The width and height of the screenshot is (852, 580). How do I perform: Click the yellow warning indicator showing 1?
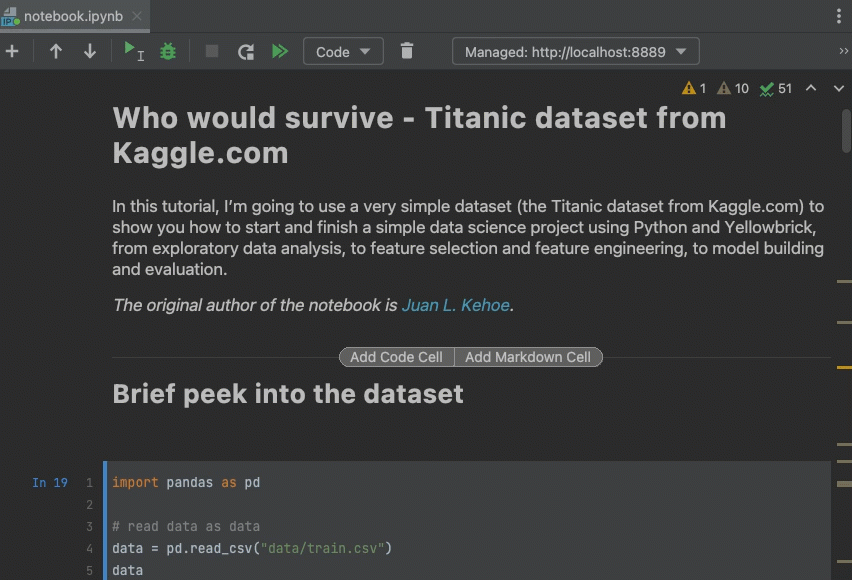[x=694, y=88]
